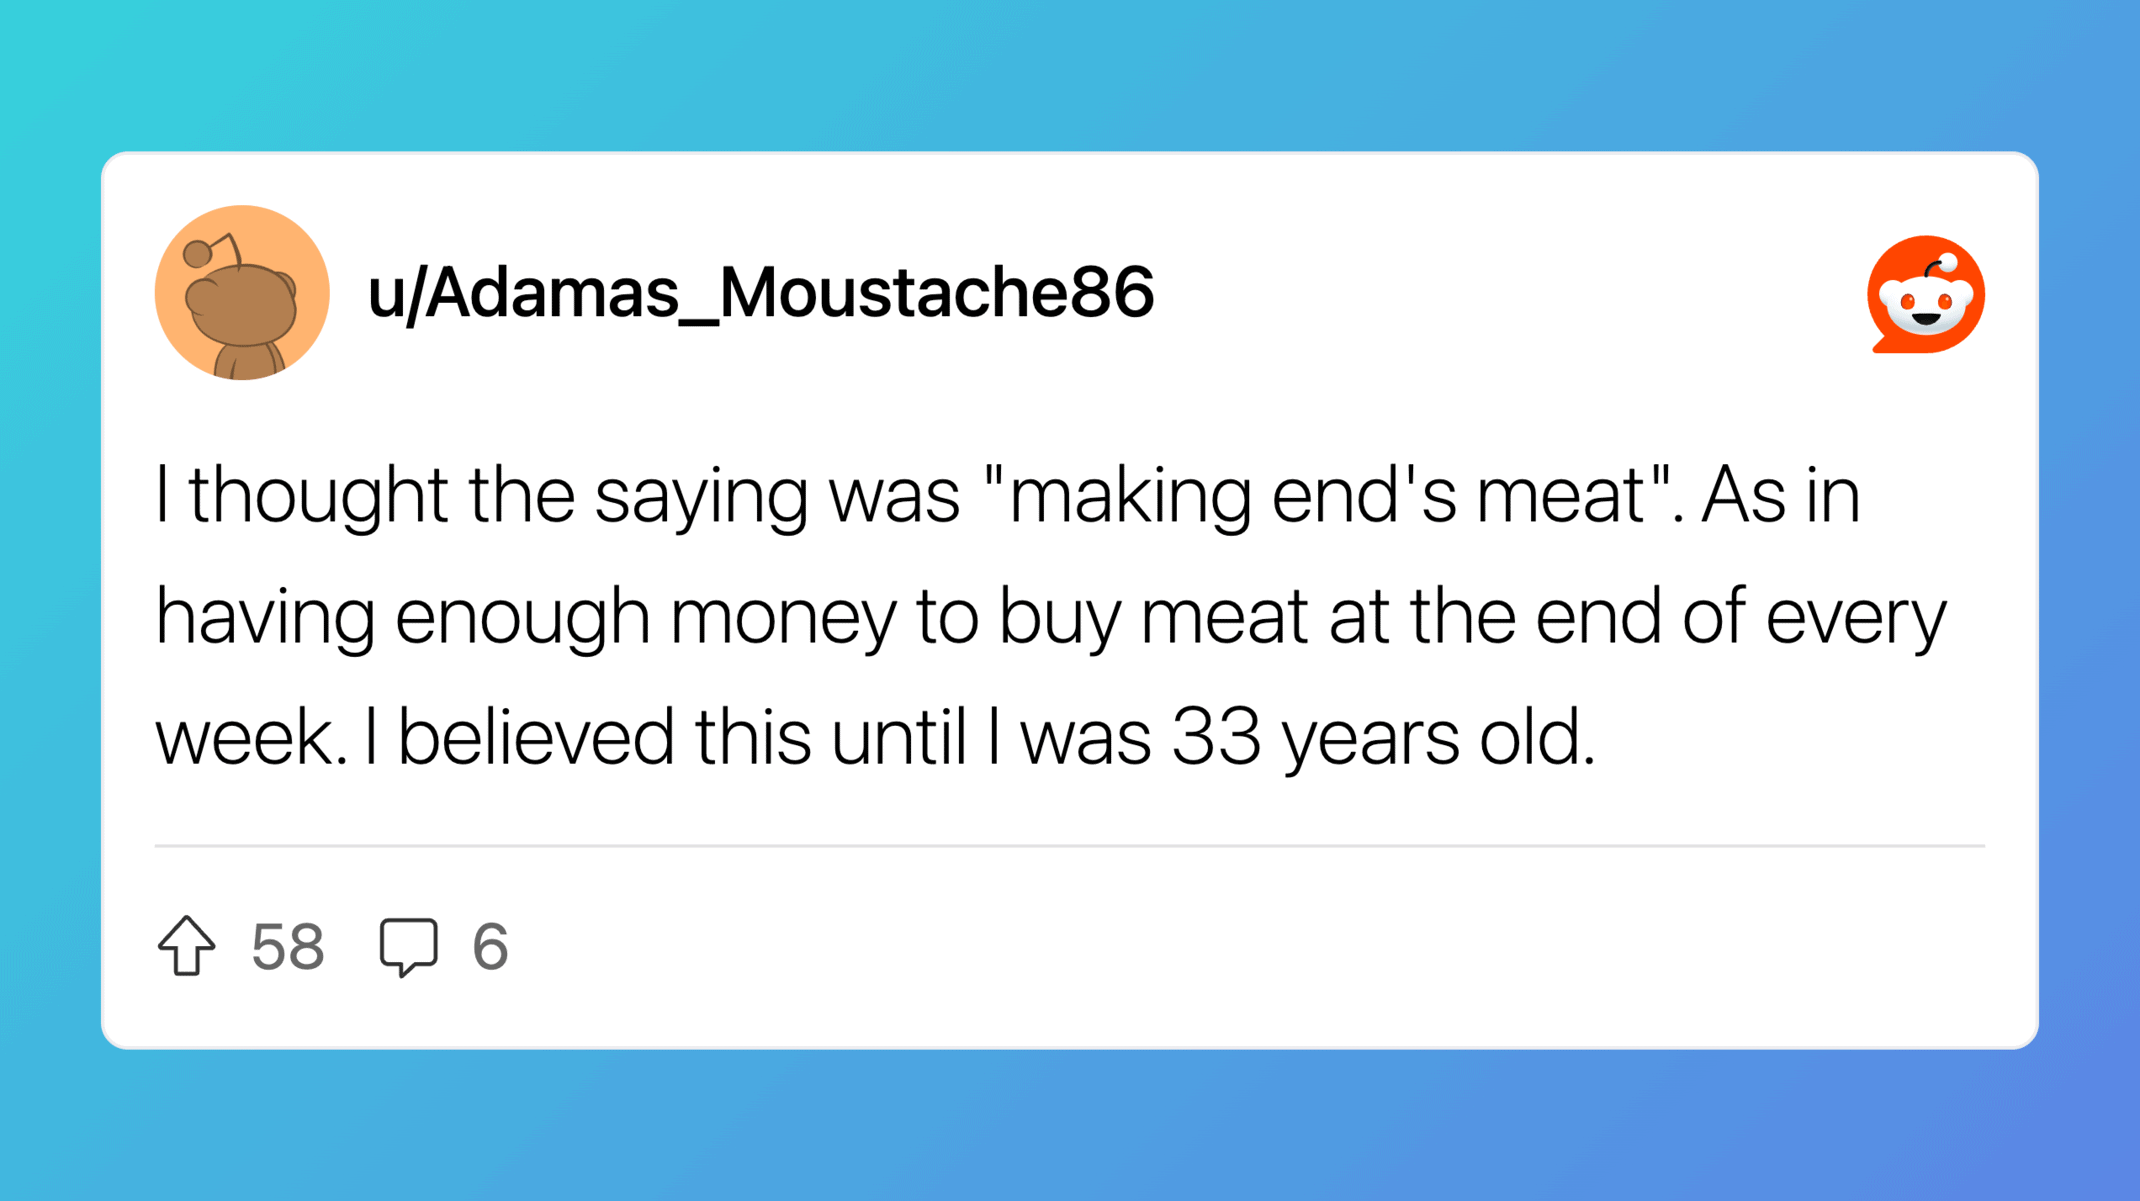Image resolution: width=2140 pixels, height=1201 pixels.
Task: Click the words "end of every"
Action: [x=1740, y=617]
